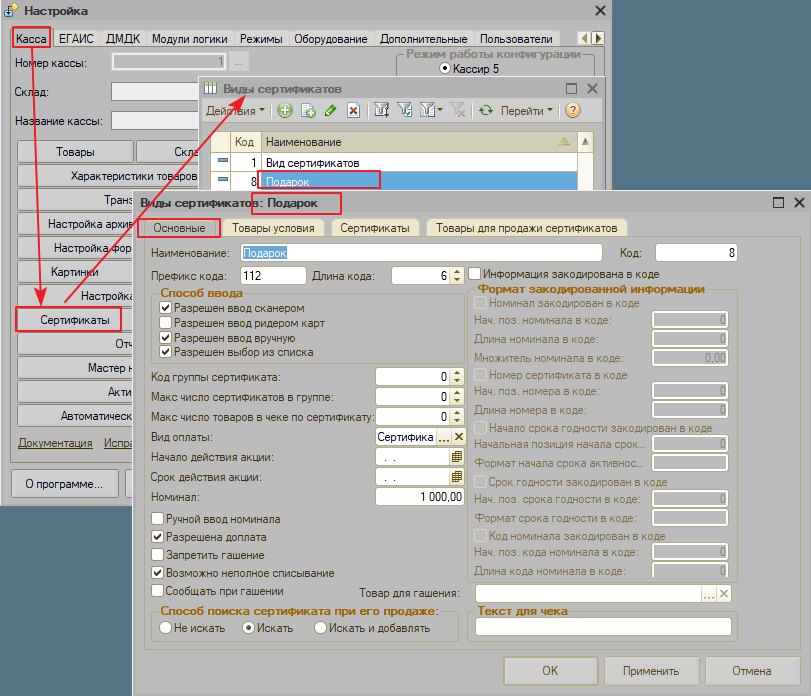Viewport: 811px width, 696px height.
Task: Open calendar for Начало действия акции
Action: pos(457,457)
